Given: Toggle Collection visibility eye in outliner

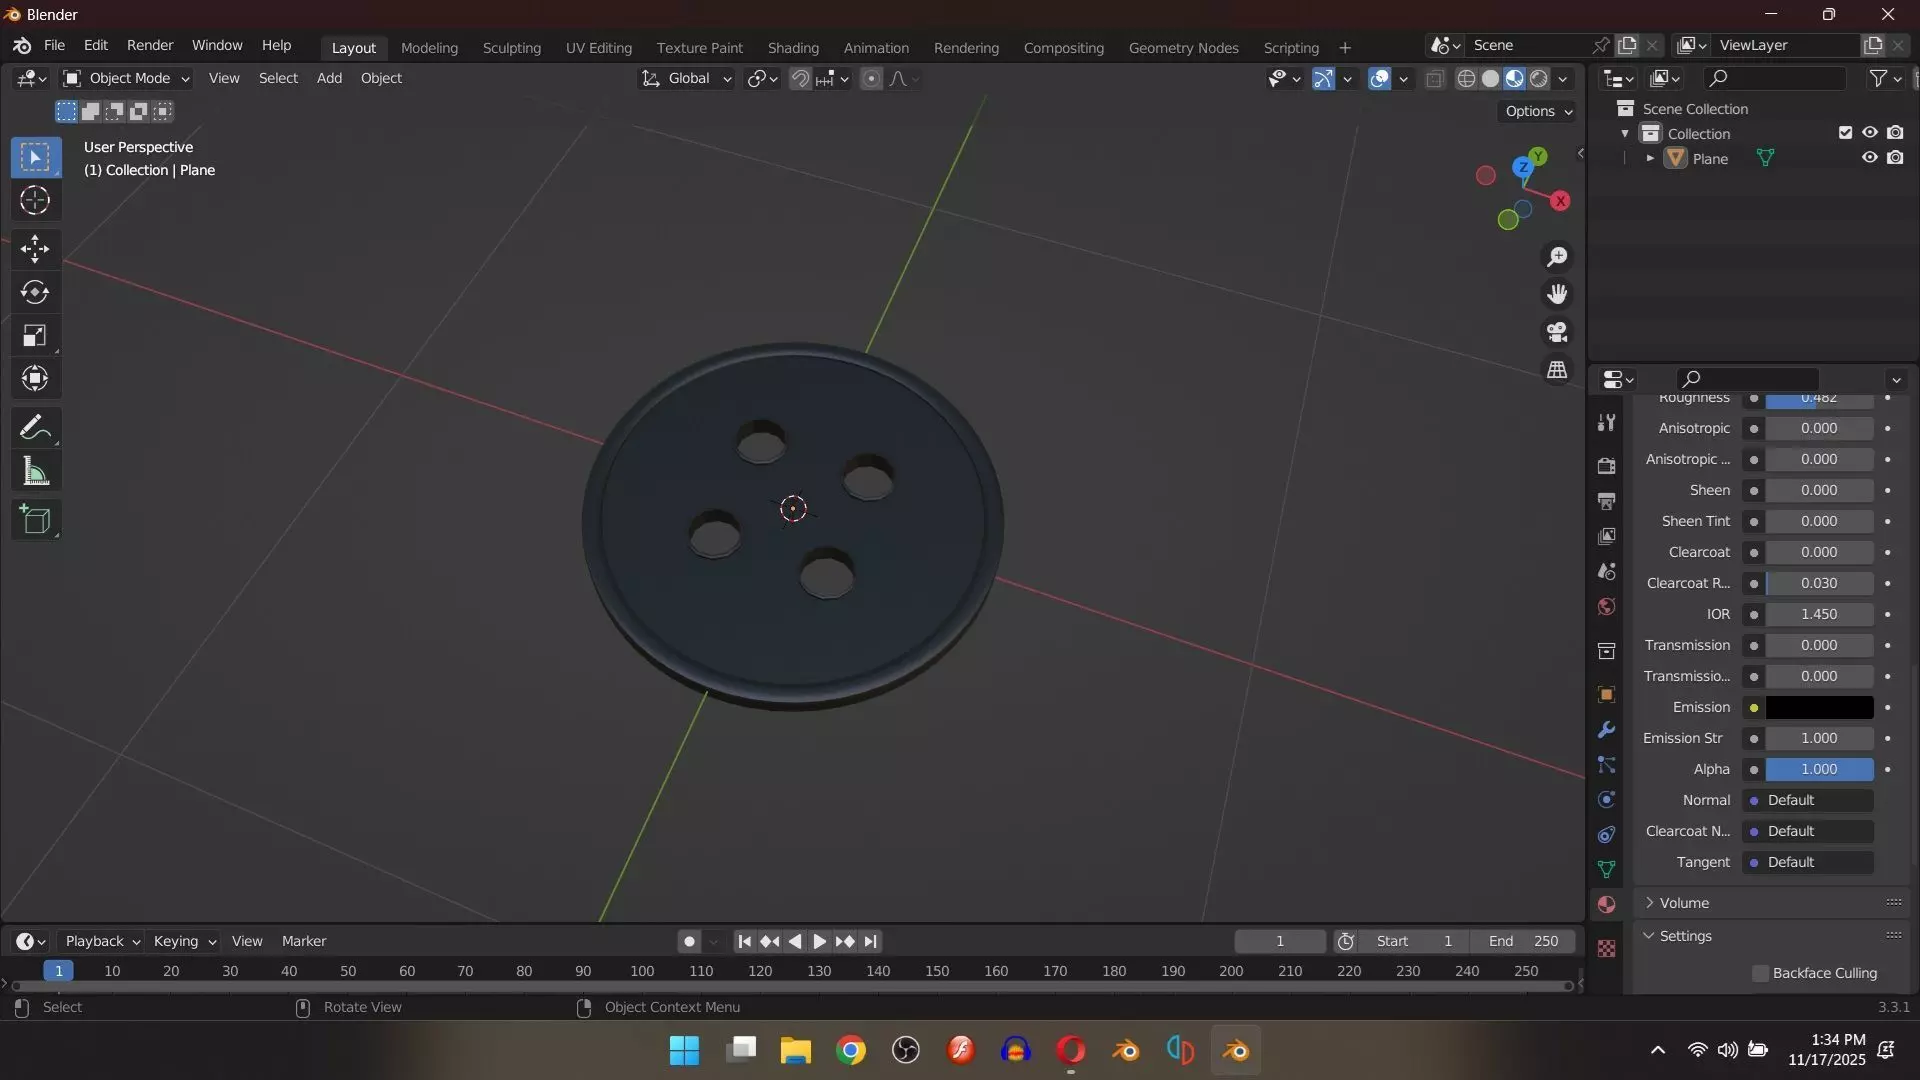Looking at the screenshot, I should click(1869, 133).
